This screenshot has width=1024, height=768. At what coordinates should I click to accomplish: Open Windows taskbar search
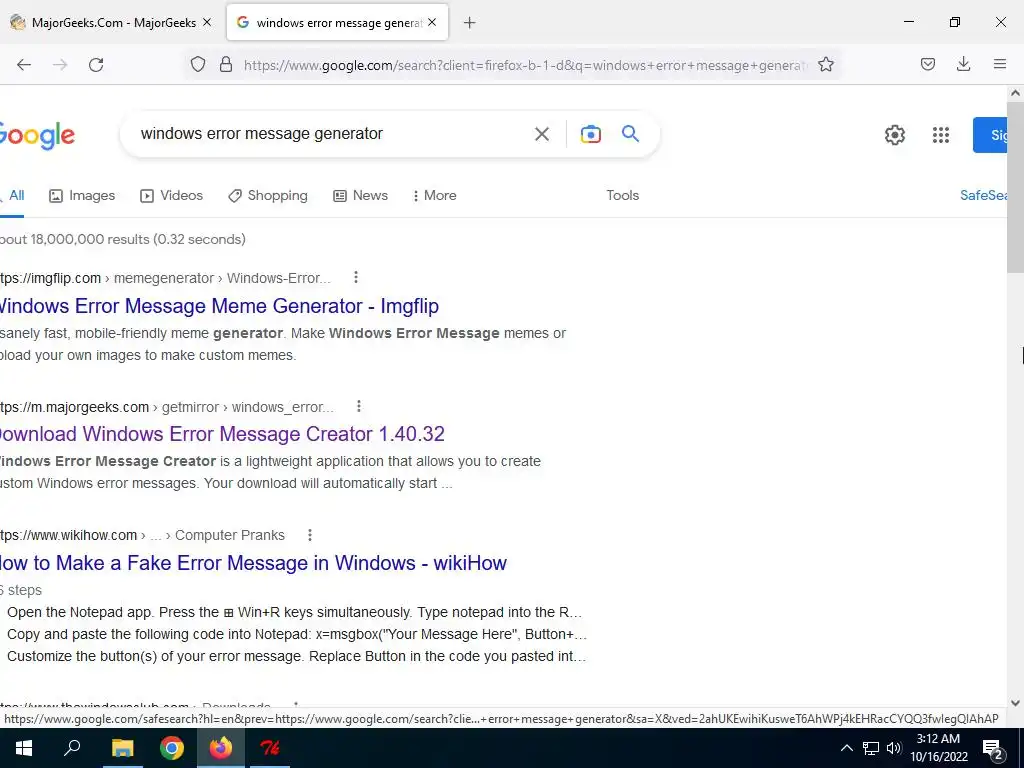[72, 748]
